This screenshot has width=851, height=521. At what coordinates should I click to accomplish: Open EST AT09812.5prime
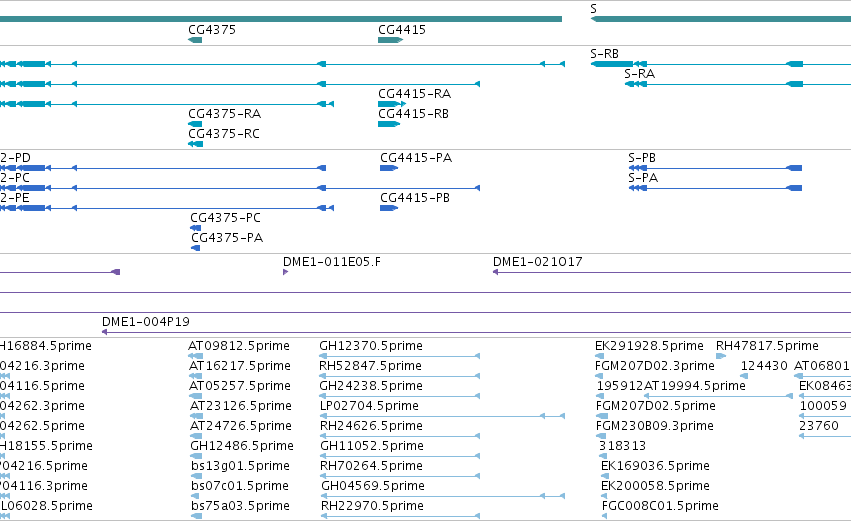tap(239, 346)
